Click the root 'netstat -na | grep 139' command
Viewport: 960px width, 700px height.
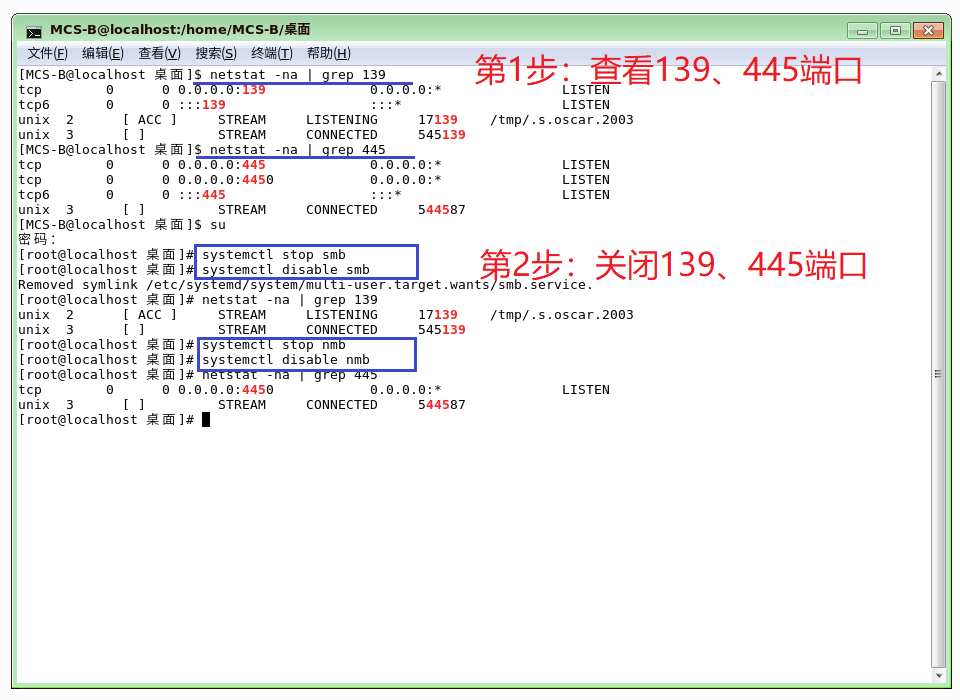[290, 299]
